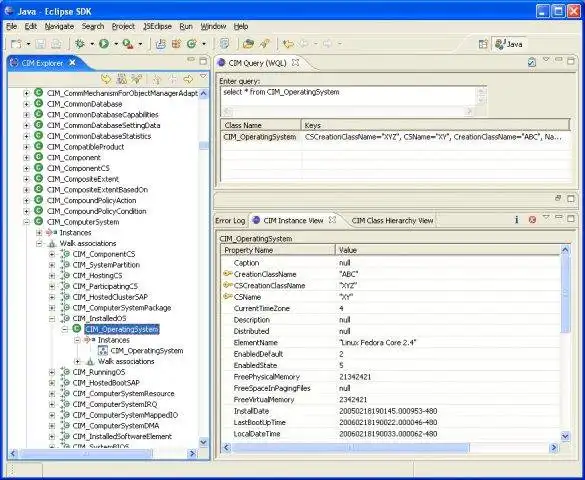Click the red stop icon in Instance View

coord(532,220)
